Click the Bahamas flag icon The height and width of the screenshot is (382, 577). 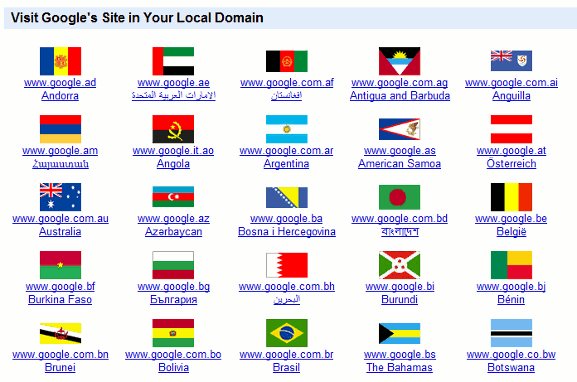pos(399,333)
